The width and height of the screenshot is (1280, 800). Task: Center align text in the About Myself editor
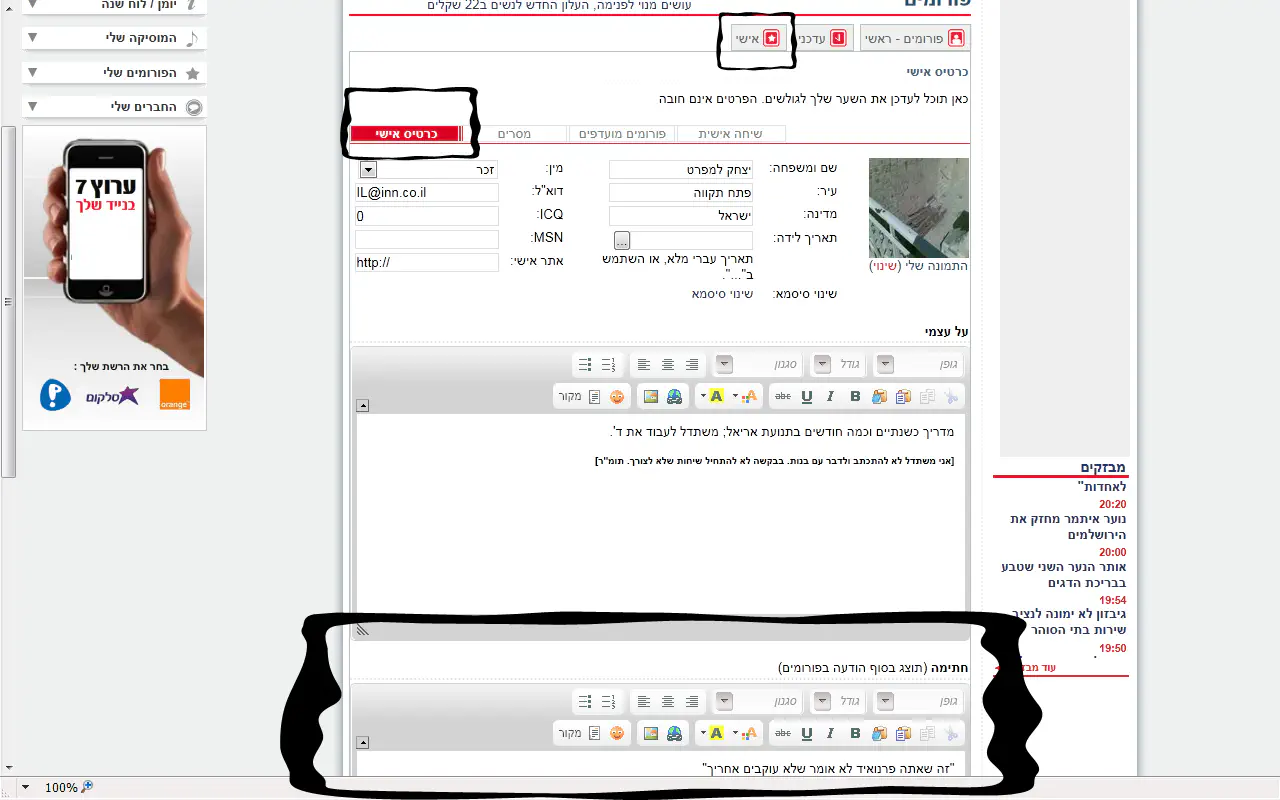(x=667, y=364)
